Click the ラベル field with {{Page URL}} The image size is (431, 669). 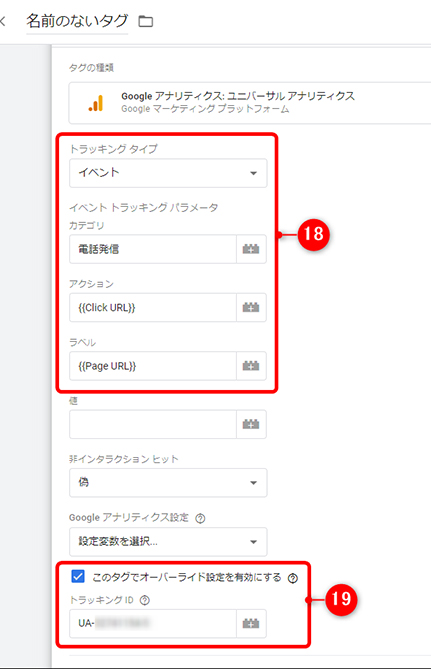pos(153,366)
